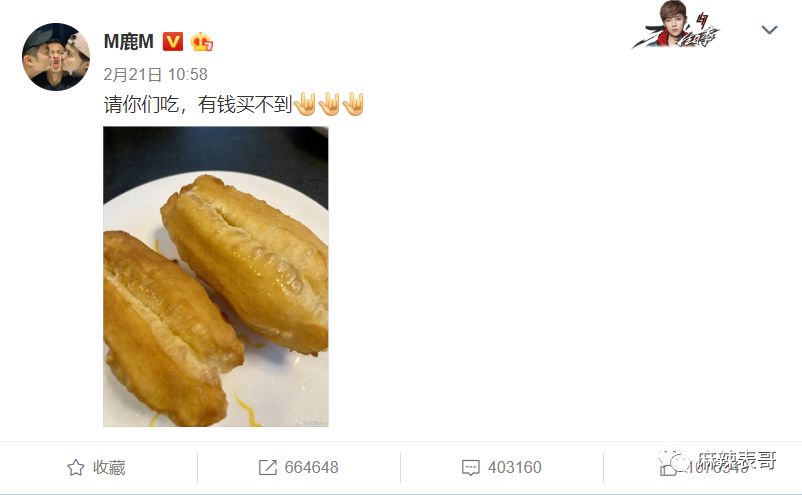Click the card decoration badge at top right
The height and width of the screenshot is (495, 802).
pyautogui.click(x=676, y=25)
